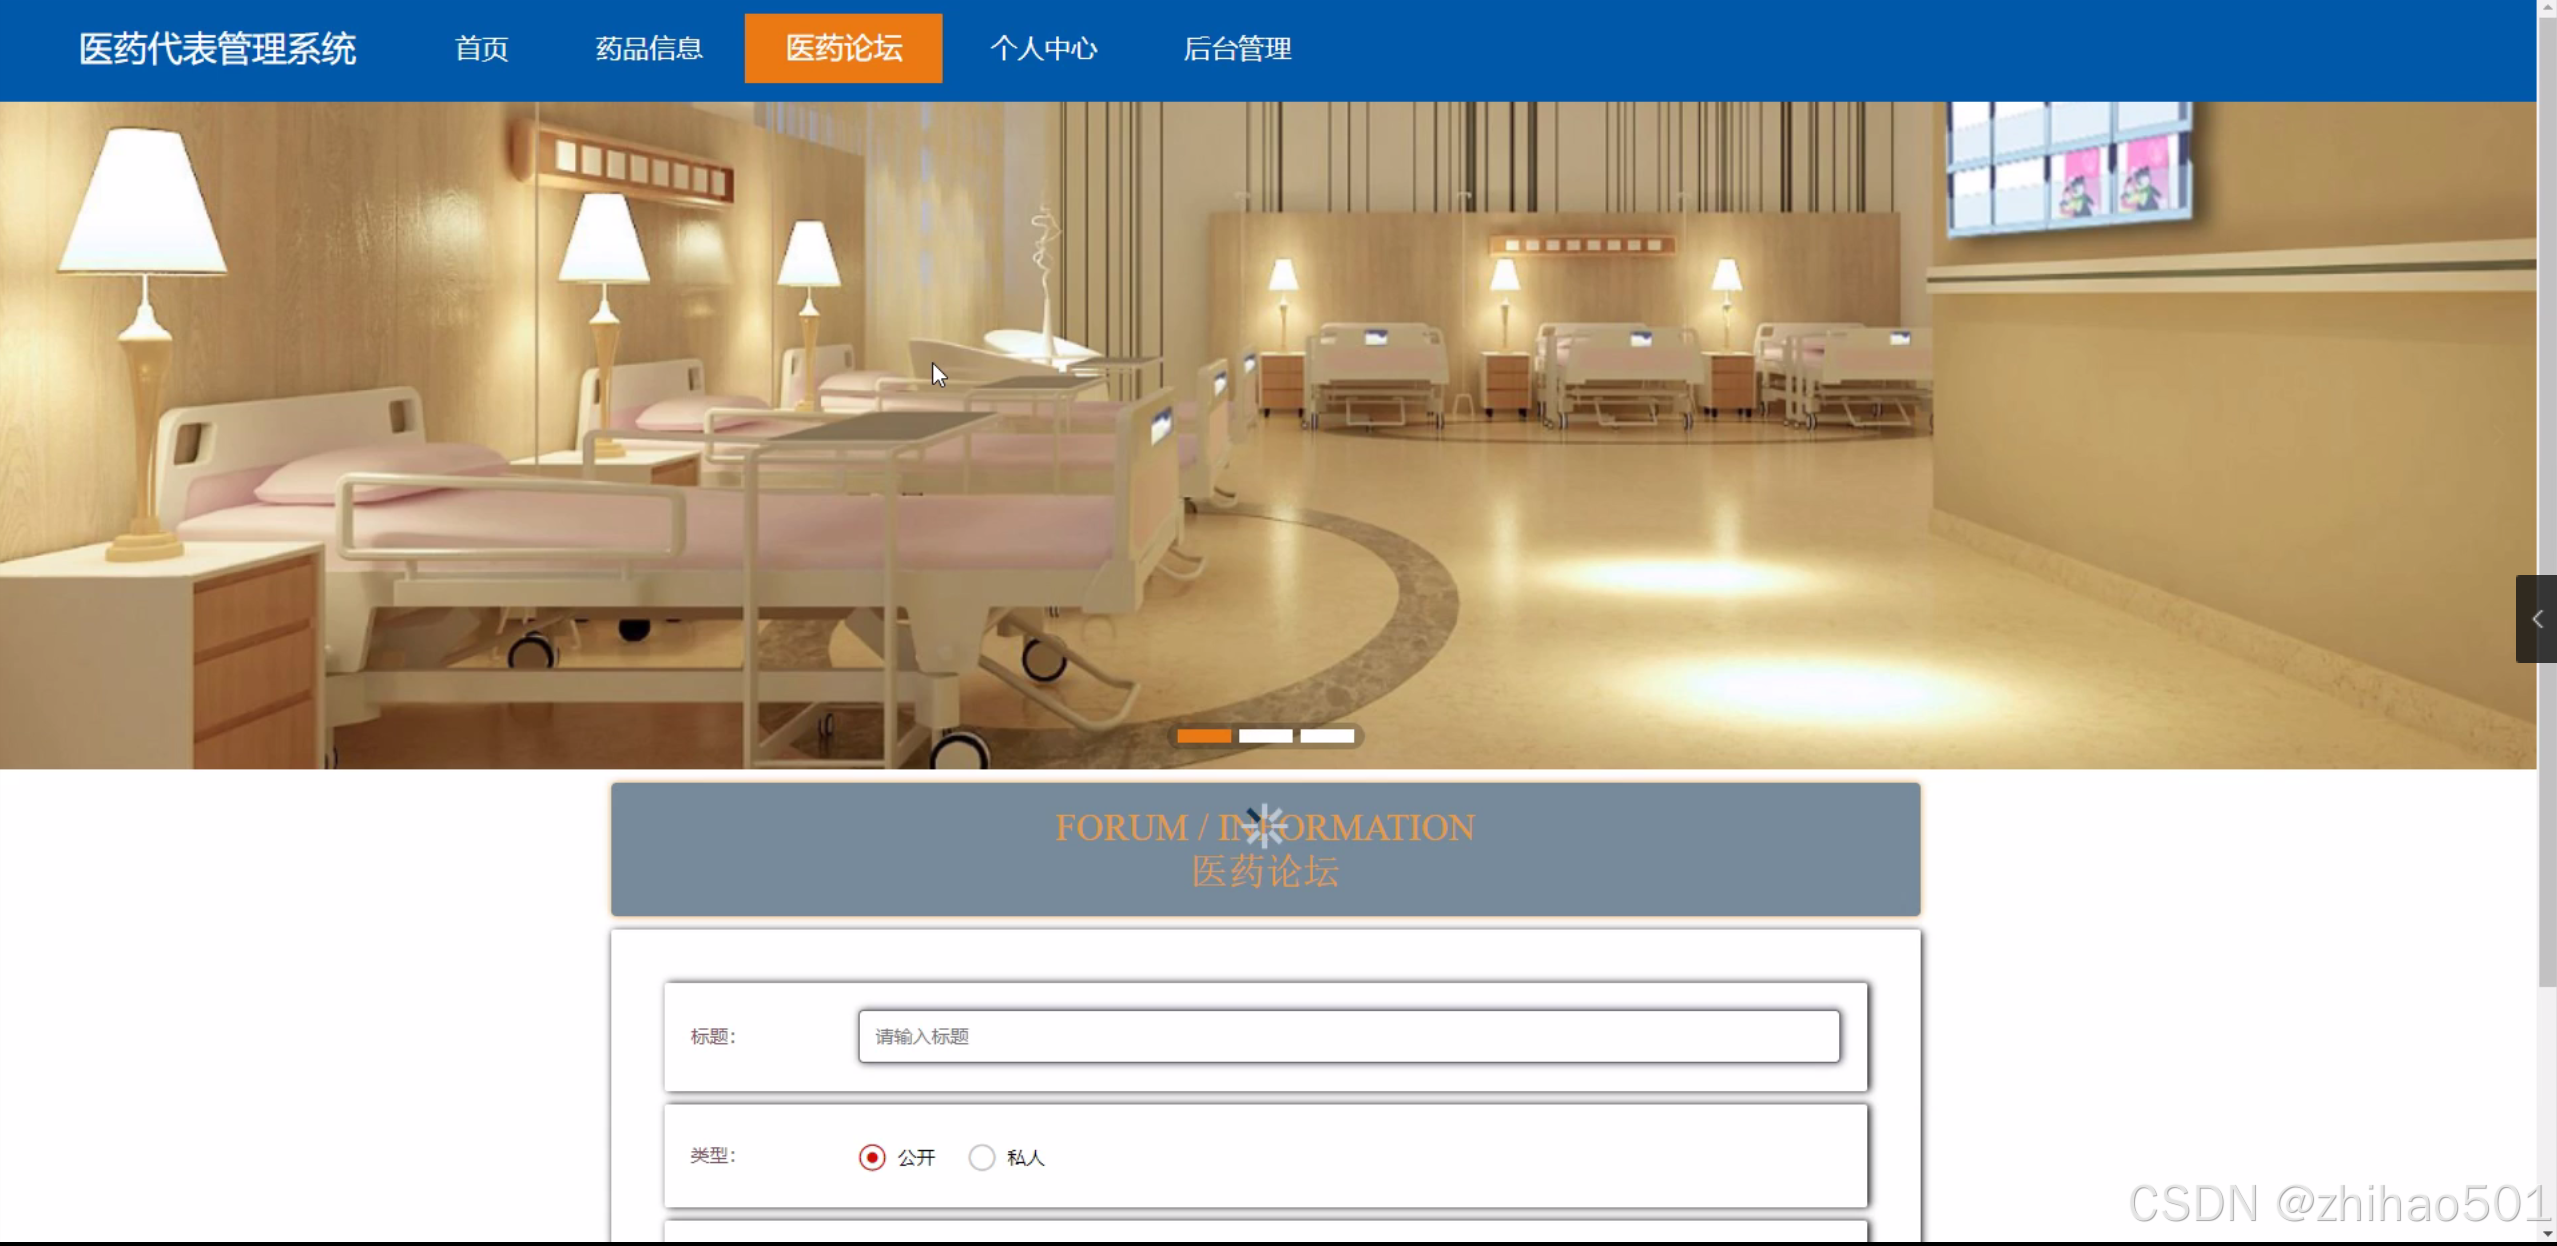Open the highlighted 医药论坛 nav tab

coord(843,48)
